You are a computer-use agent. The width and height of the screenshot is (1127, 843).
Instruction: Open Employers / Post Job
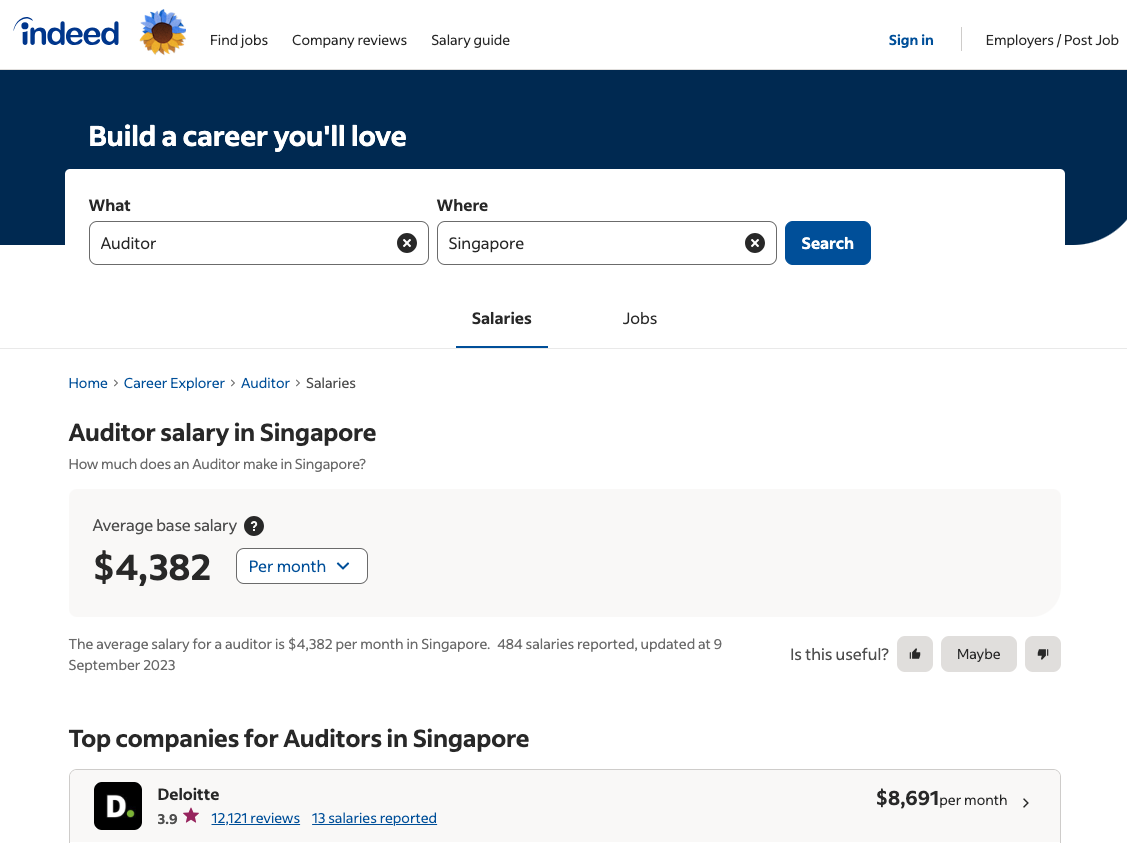1052,40
